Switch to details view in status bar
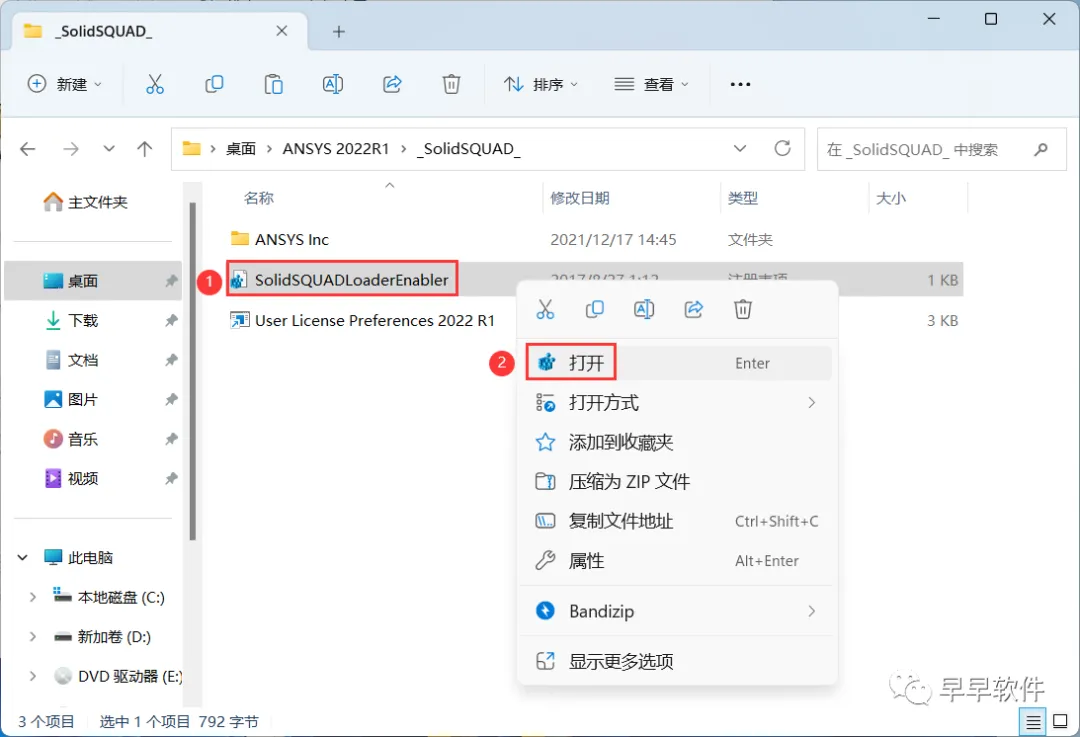 tap(1032, 722)
